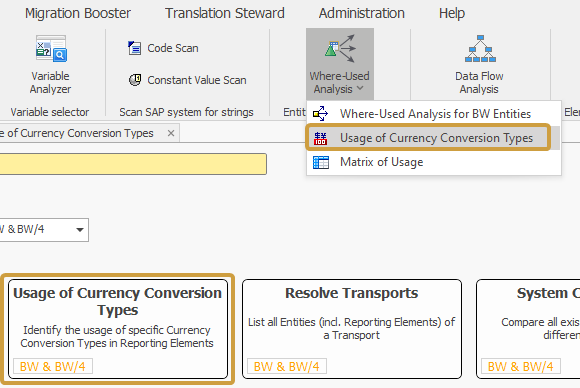
Task: Click the description 'Identify the usage of specific Currency'
Action: 117,330
